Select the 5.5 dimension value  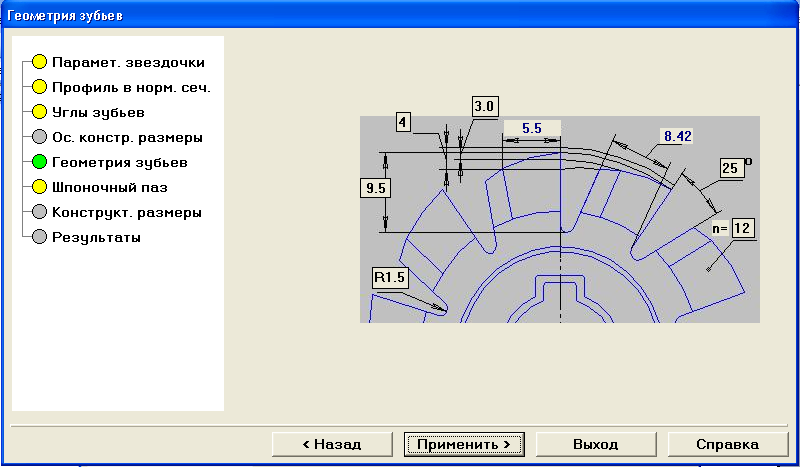click(x=532, y=128)
